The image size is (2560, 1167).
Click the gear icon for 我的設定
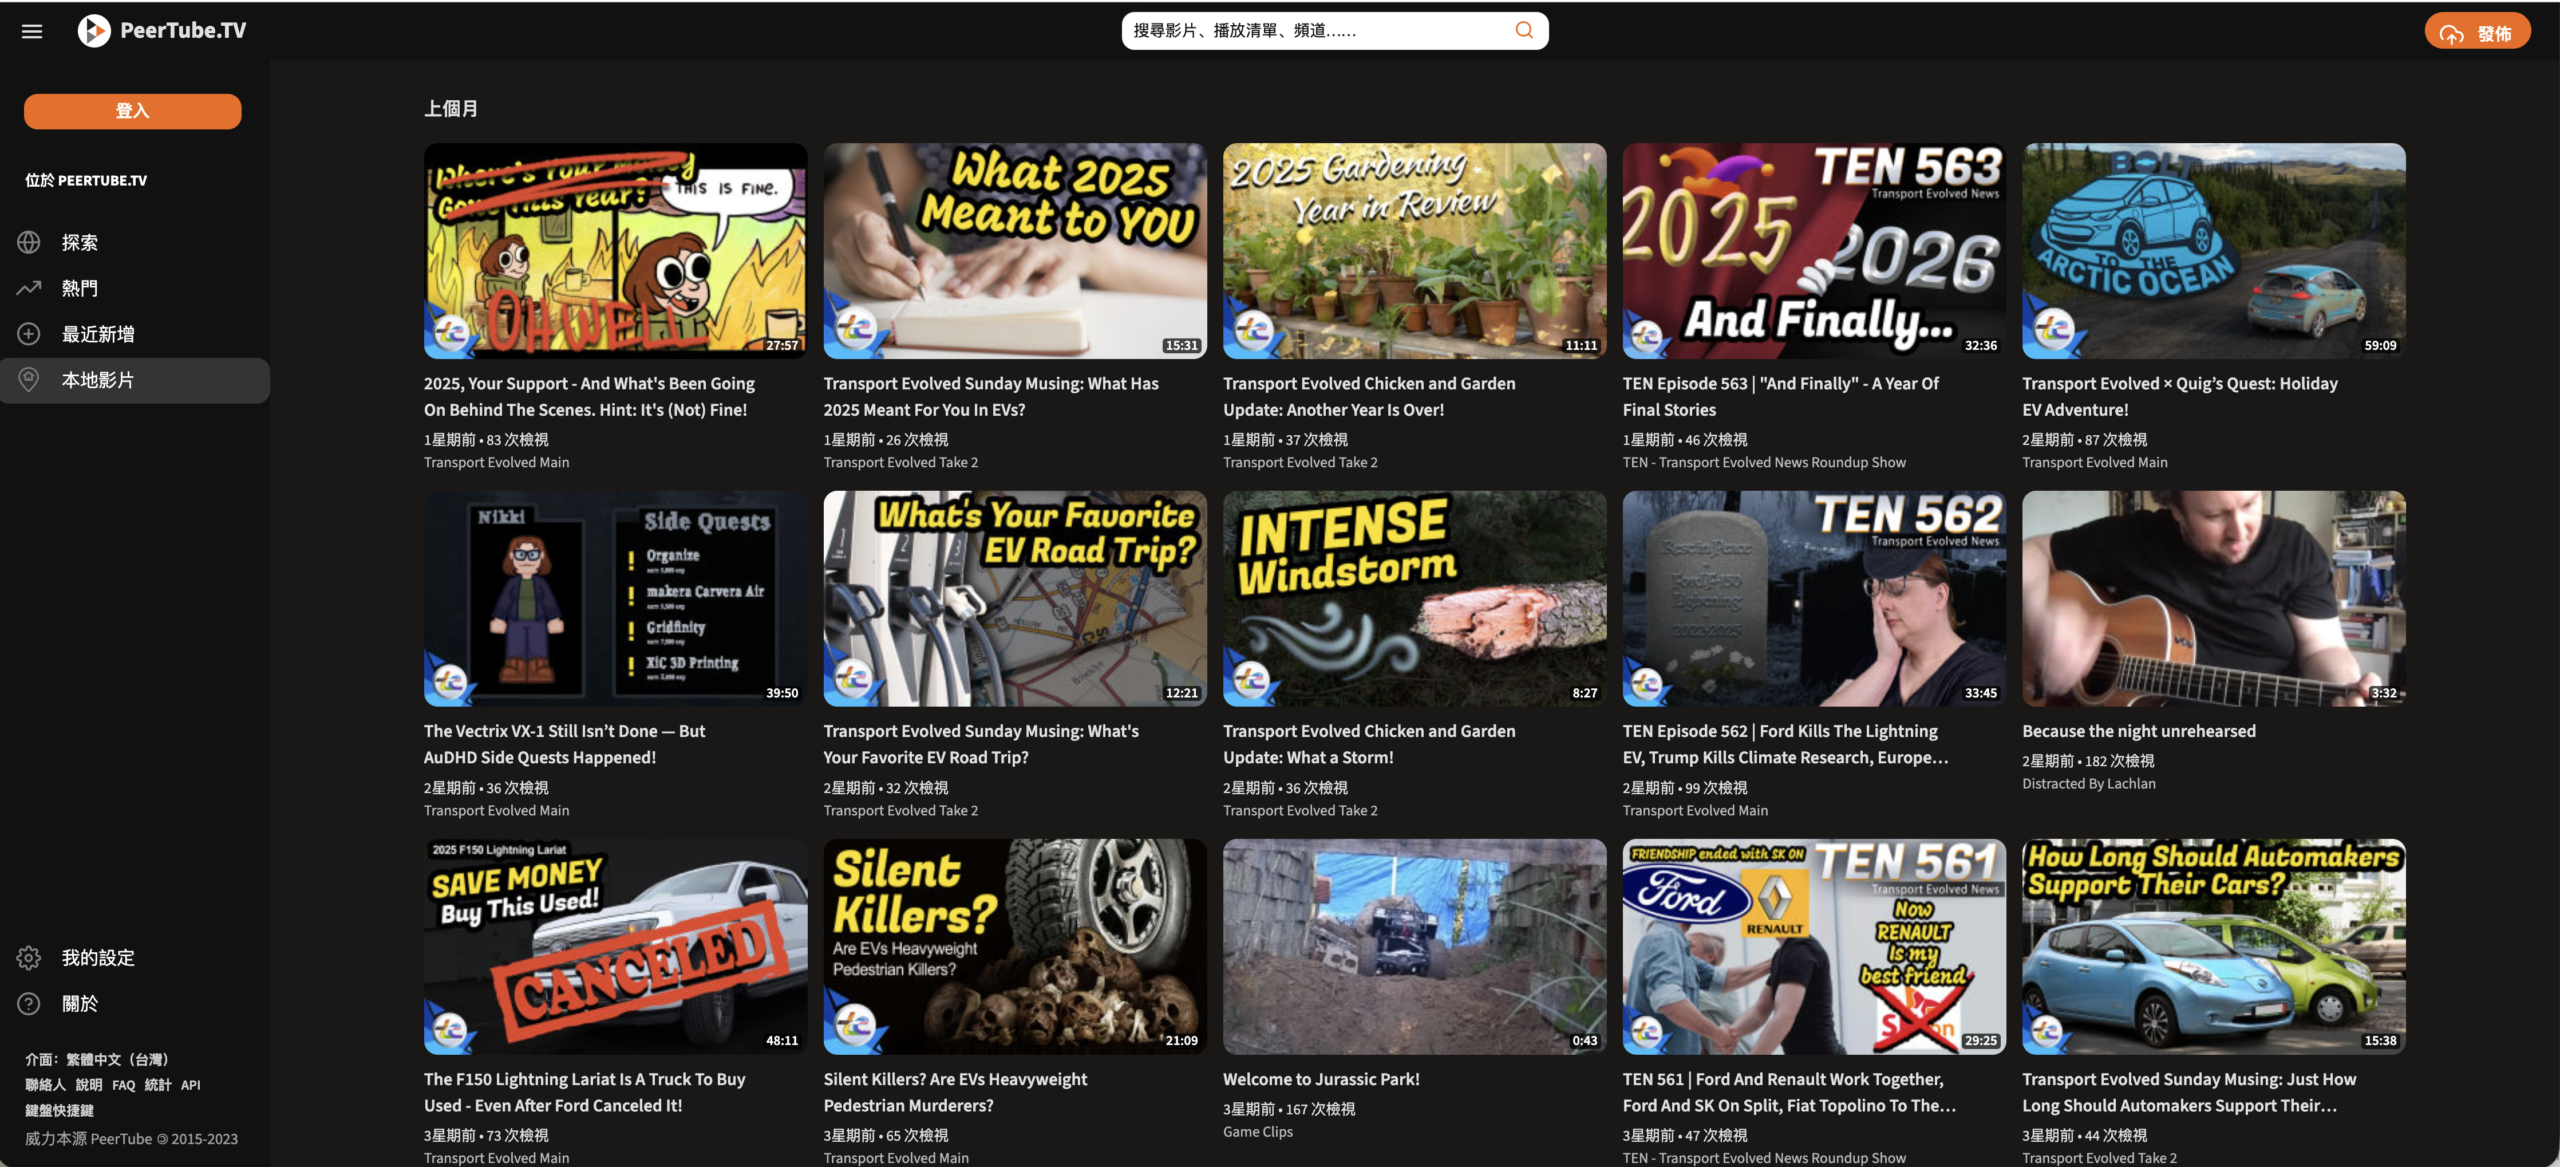click(x=29, y=957)
